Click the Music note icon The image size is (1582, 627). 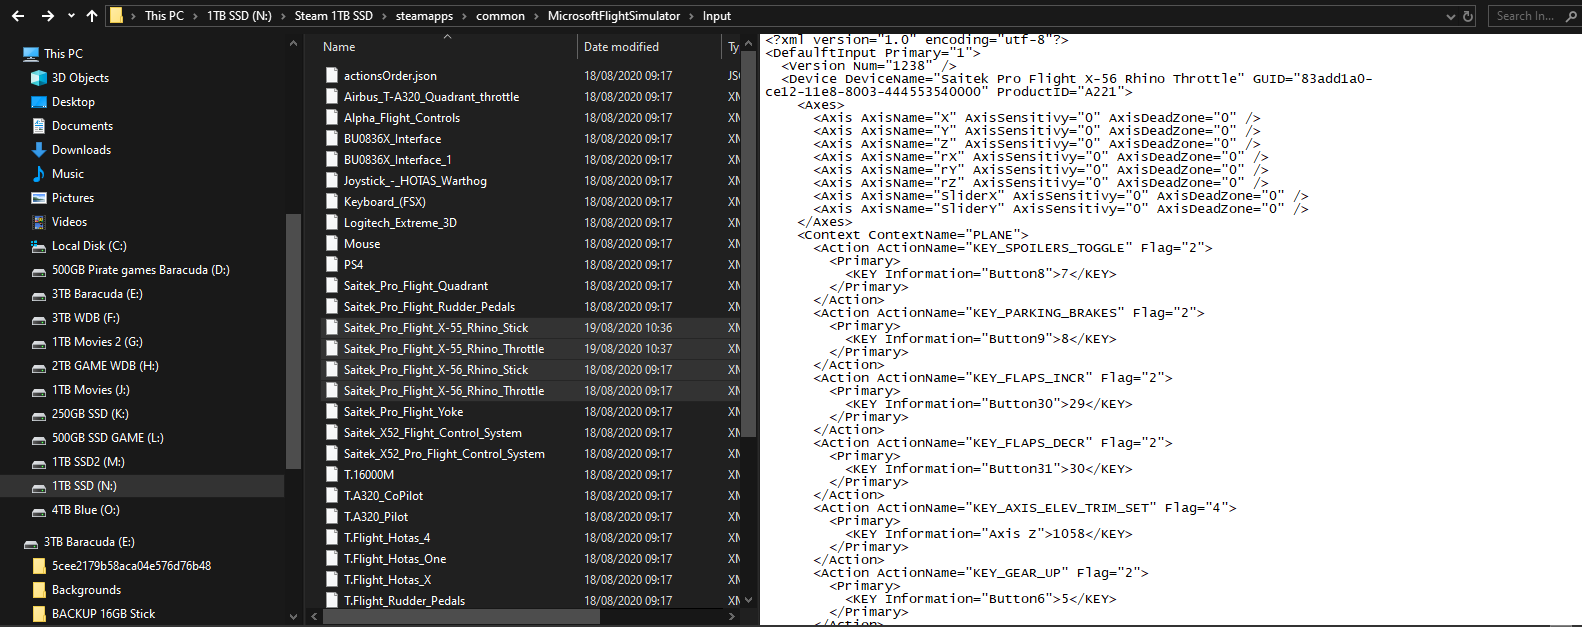pos(39,174)
